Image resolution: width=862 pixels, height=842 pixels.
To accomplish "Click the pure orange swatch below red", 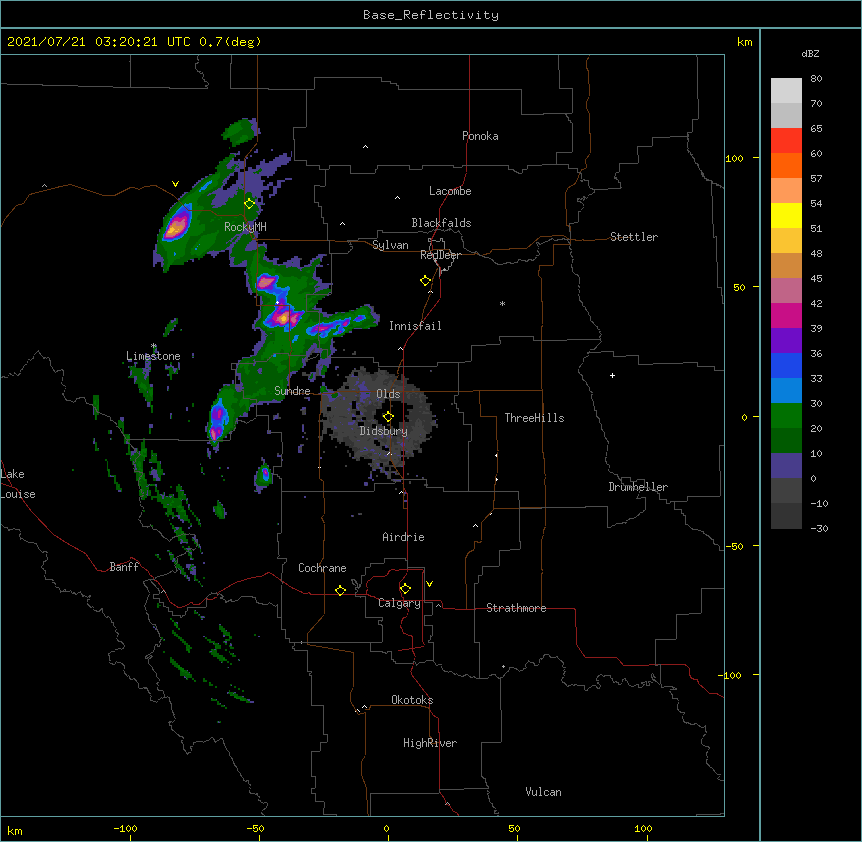I will pos(786,165).
